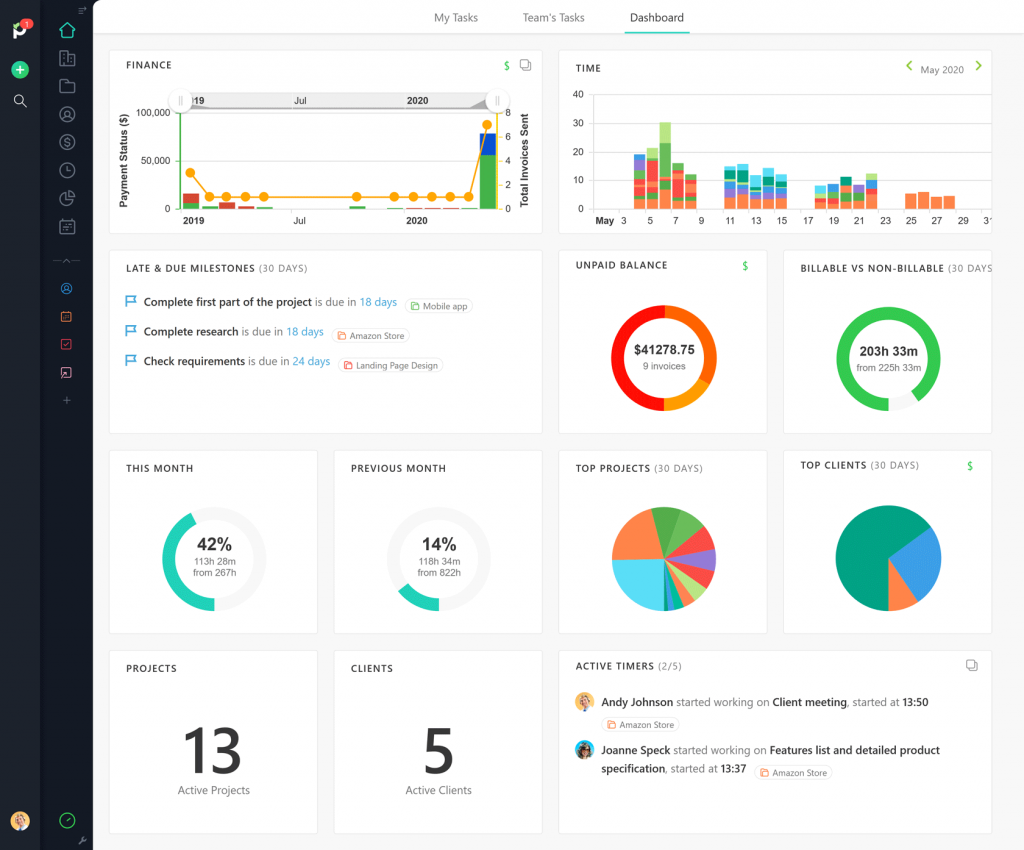Open the Clients section via person icon
Viewport: 1024px width, 850px height.
coord(67,114)
